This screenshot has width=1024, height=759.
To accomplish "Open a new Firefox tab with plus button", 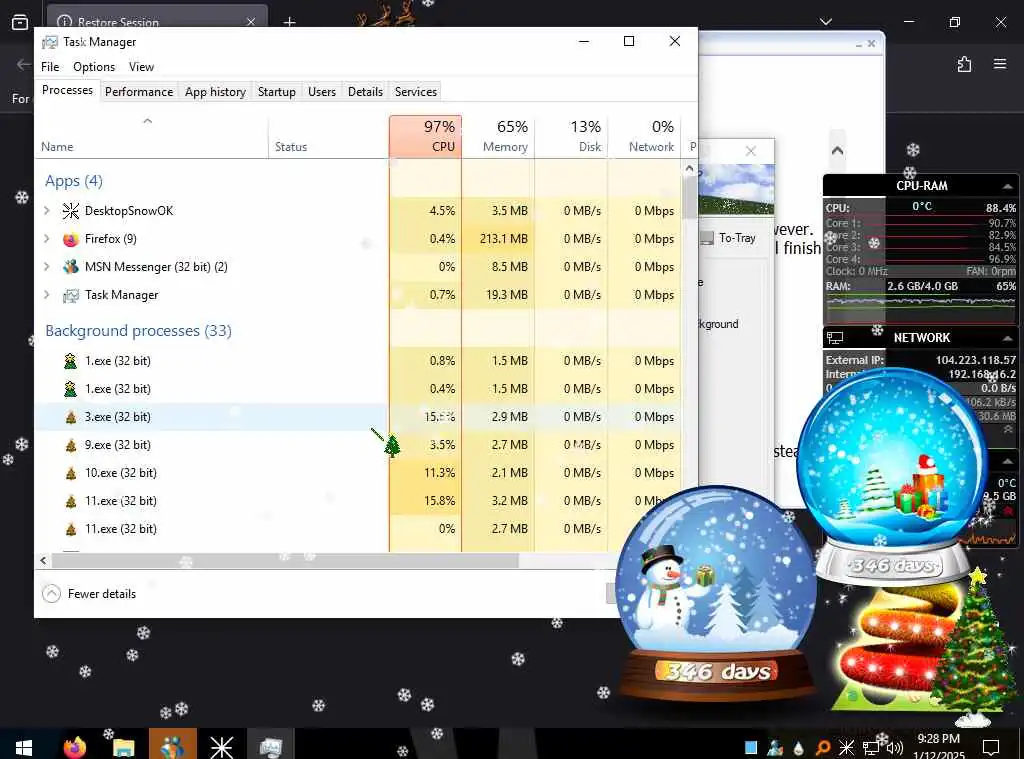I will coord(289,22).
